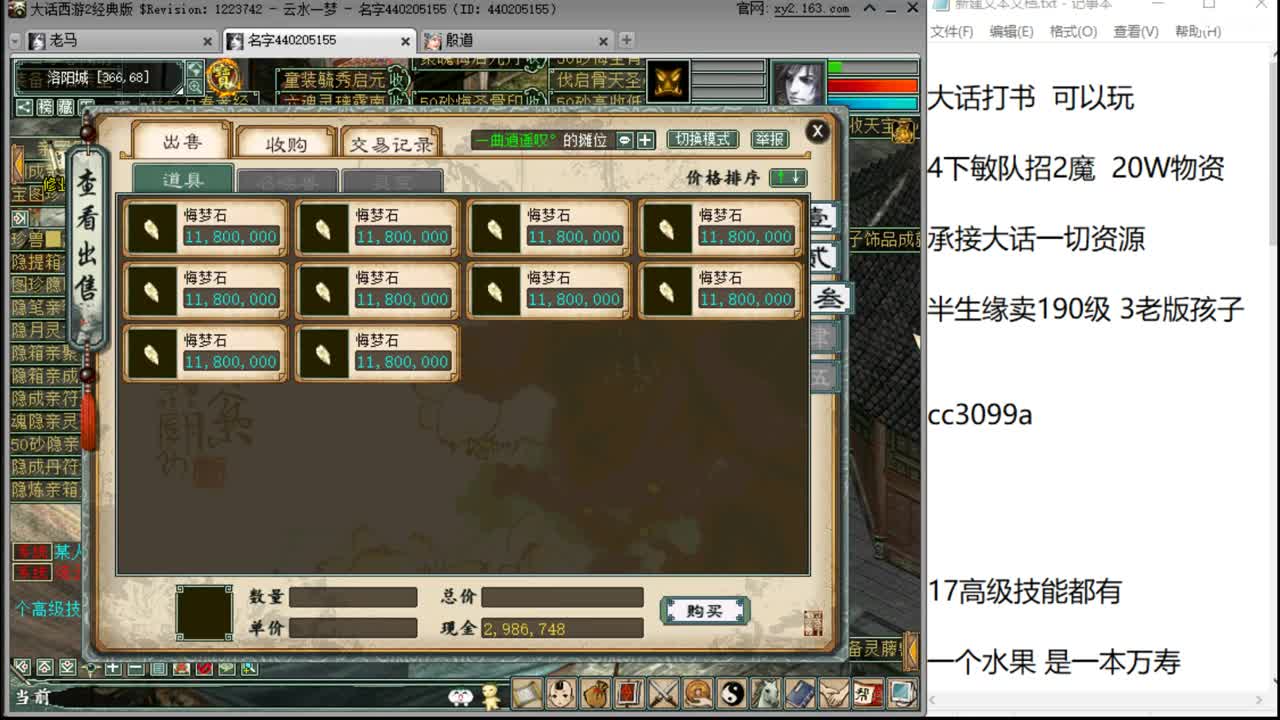Open the 交易记录 tab

[391, 144]
